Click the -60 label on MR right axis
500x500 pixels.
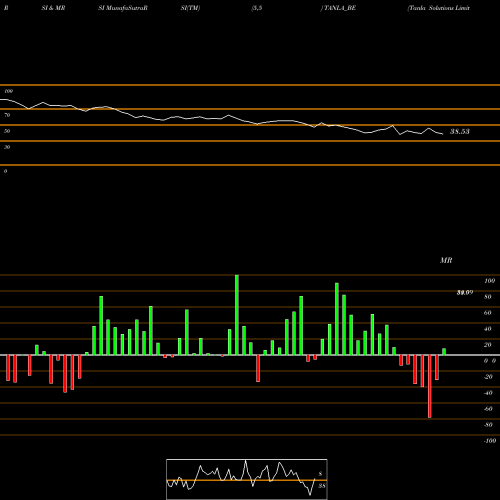488,409
